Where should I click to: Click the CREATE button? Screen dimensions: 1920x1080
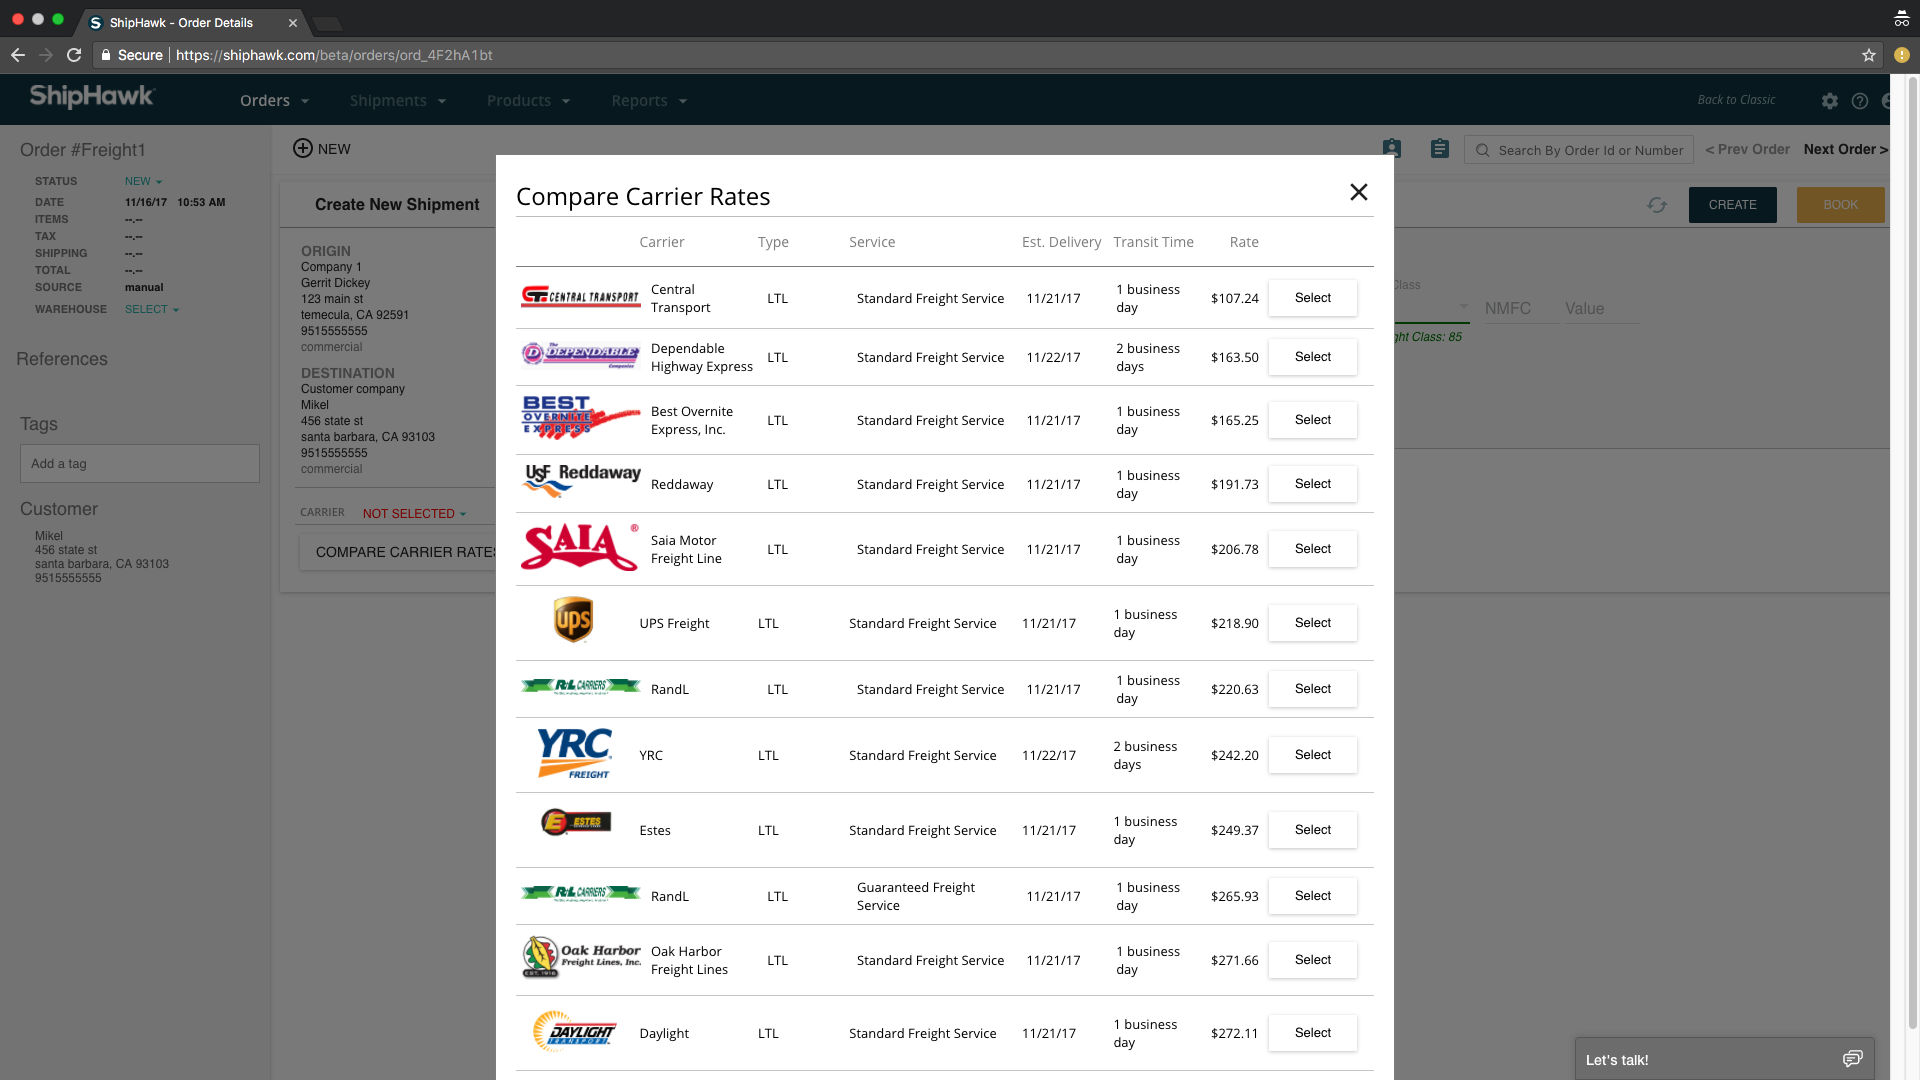point(1732,205)
